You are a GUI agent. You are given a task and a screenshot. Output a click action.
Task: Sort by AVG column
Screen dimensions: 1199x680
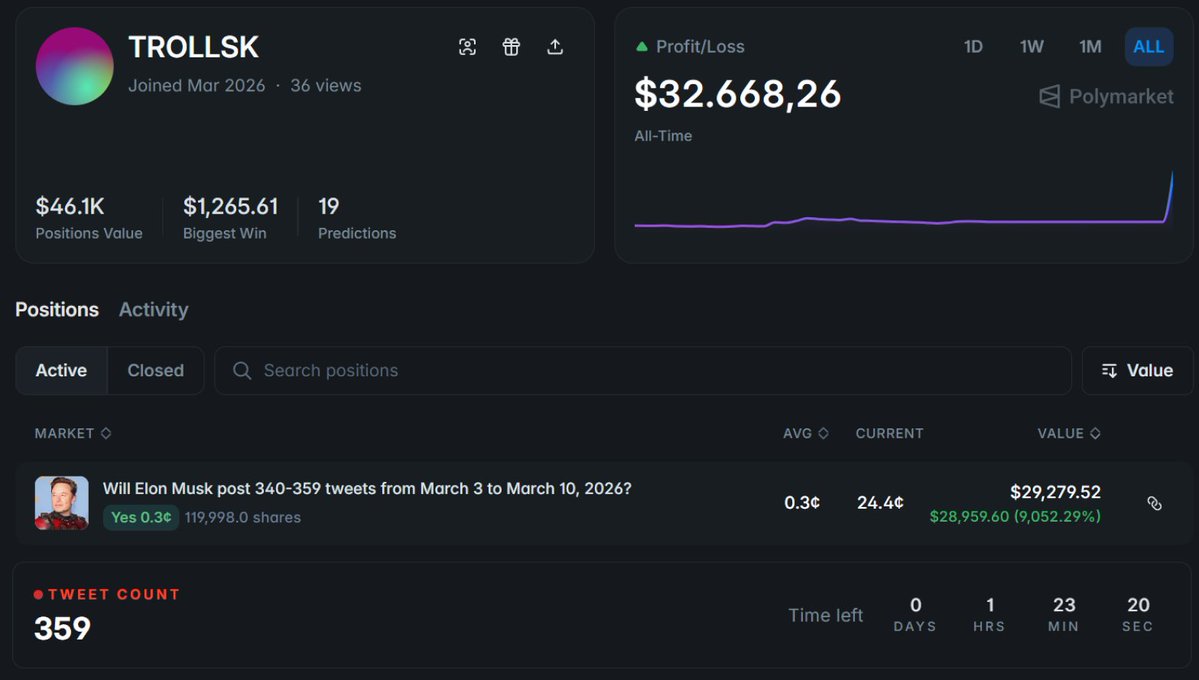coord(805,433)
